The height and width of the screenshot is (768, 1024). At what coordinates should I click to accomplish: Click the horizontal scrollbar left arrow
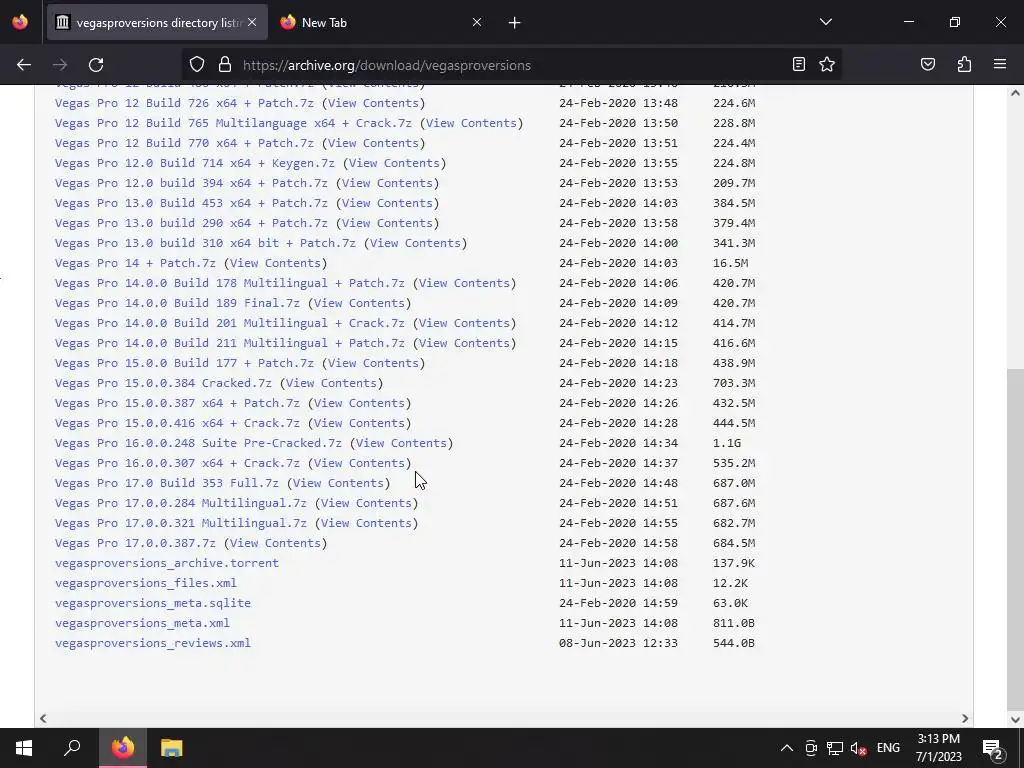point(43,718)
